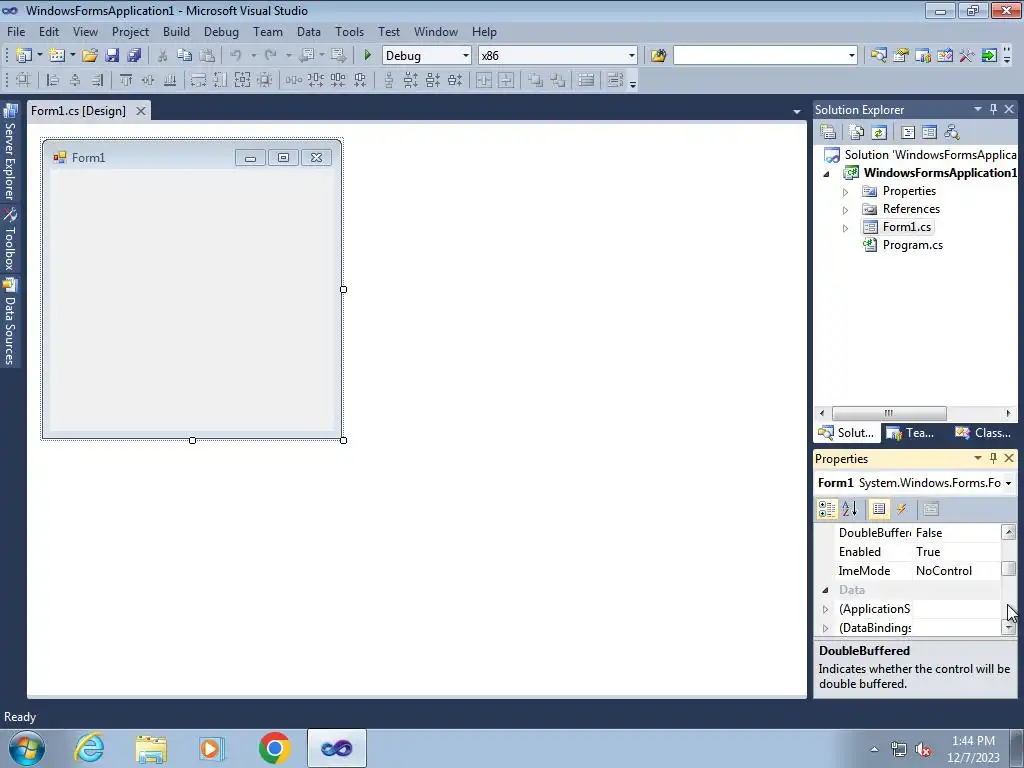Show Properties list in Properties panel
This screenshot has height=768, width=1024.
coord(879,509)
